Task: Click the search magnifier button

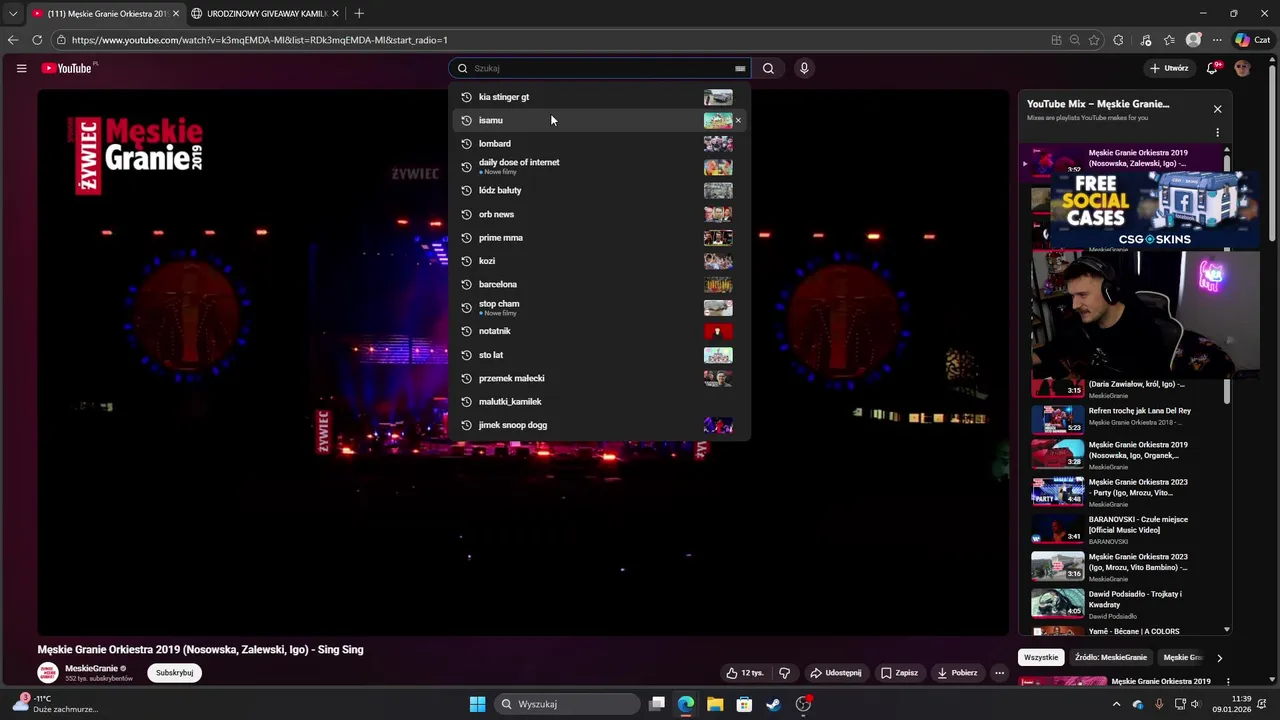Action: (x=768, y=68)
